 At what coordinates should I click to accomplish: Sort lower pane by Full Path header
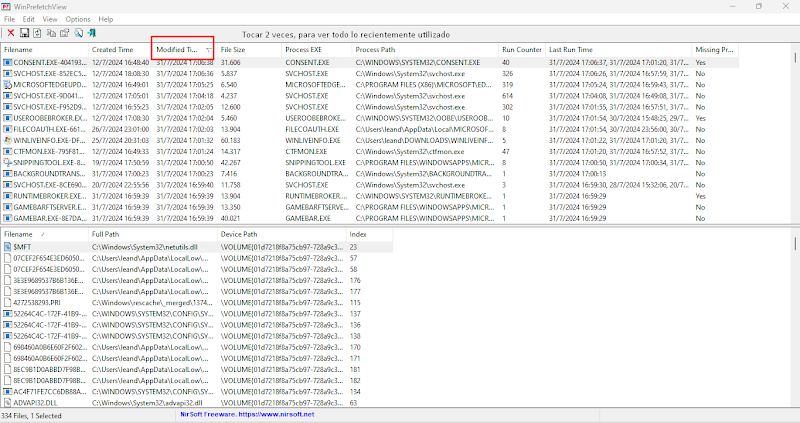153,234
